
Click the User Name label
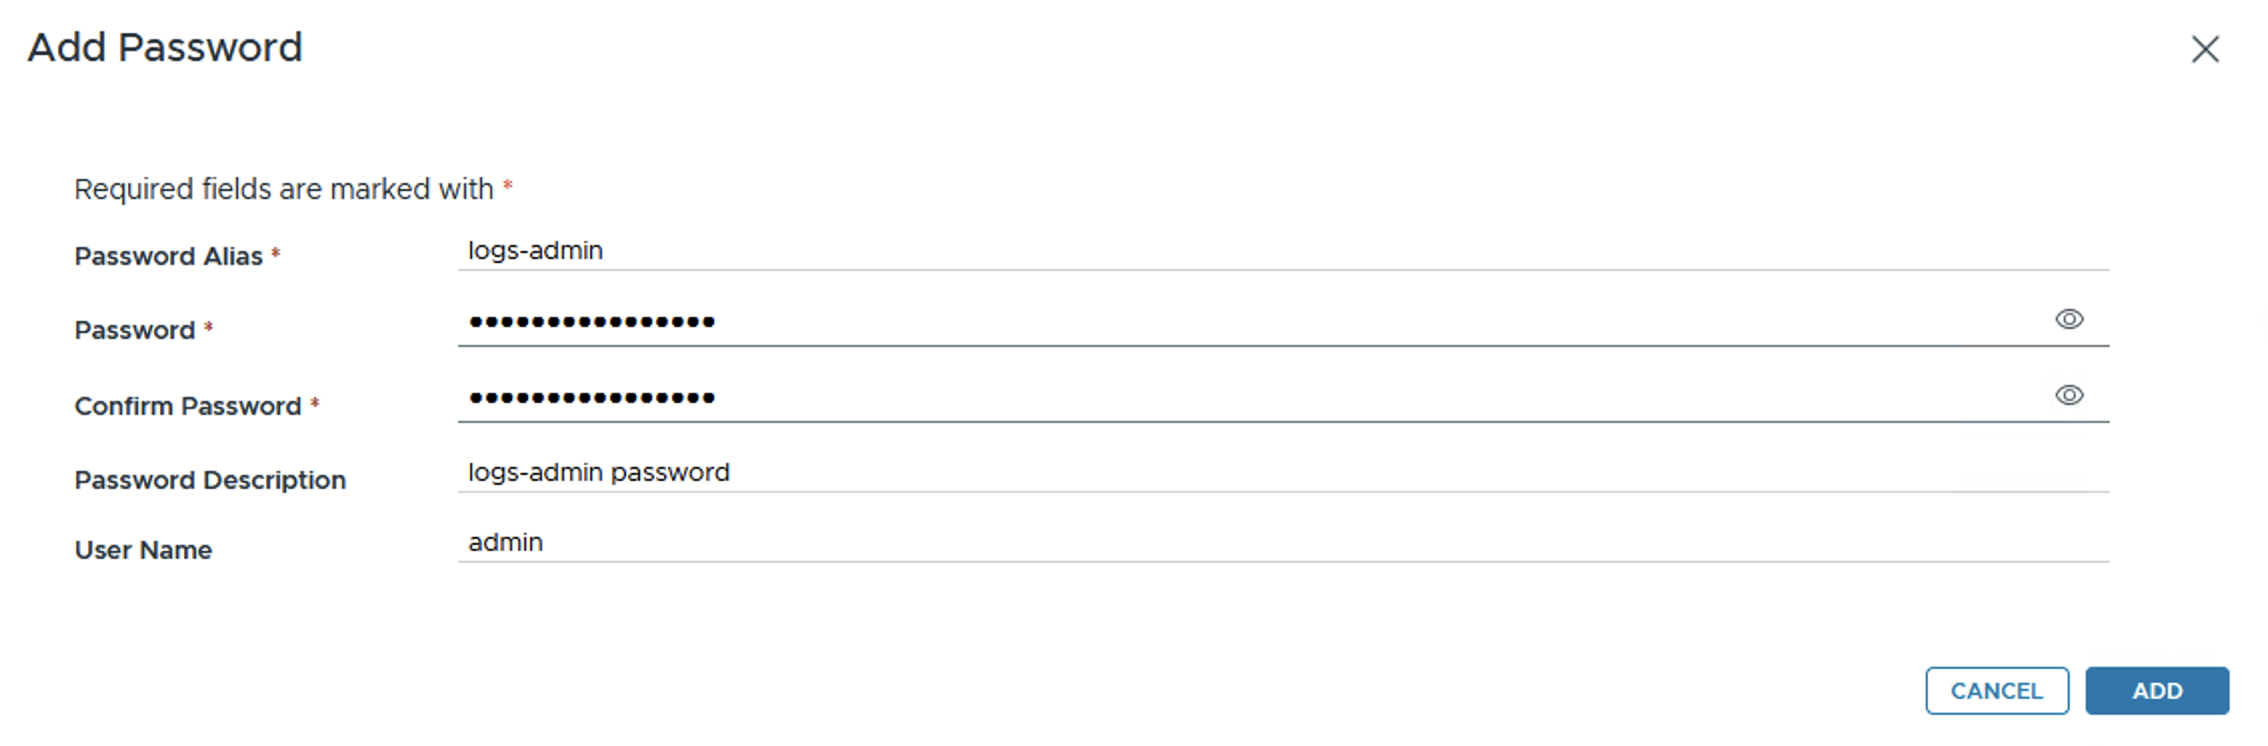point(143,551)
